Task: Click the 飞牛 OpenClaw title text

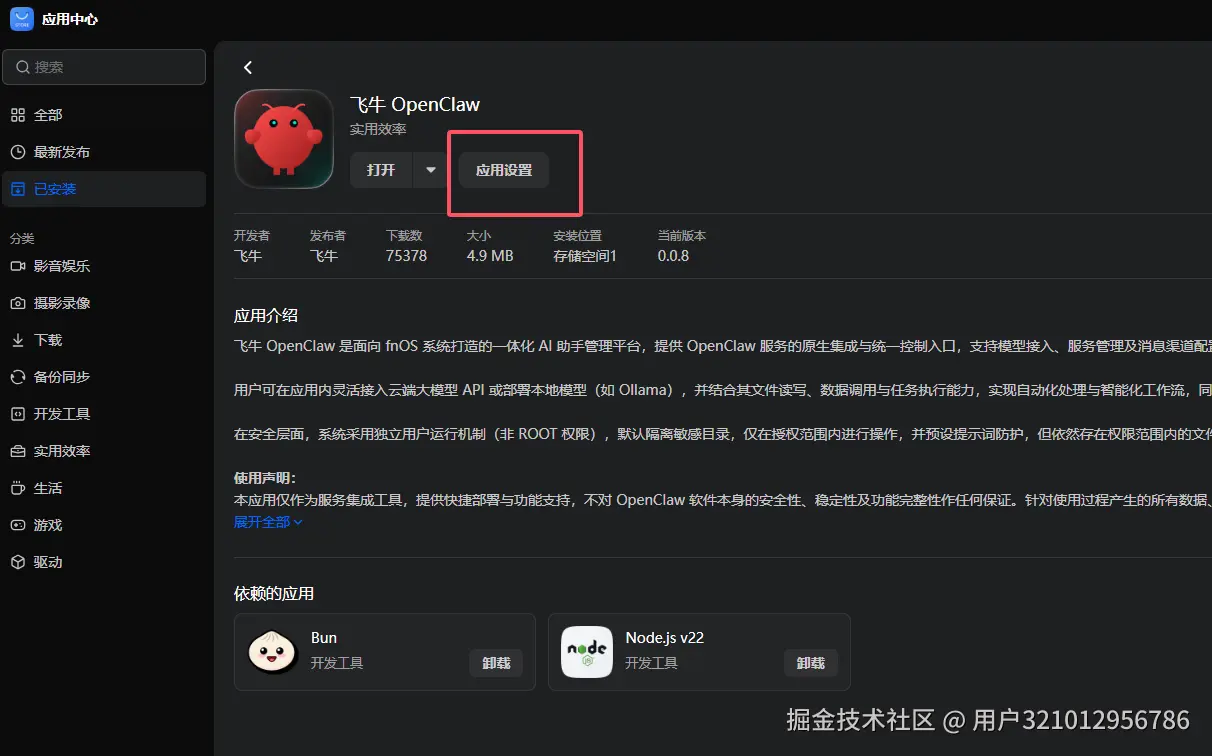Action: [x=415, y=104]
